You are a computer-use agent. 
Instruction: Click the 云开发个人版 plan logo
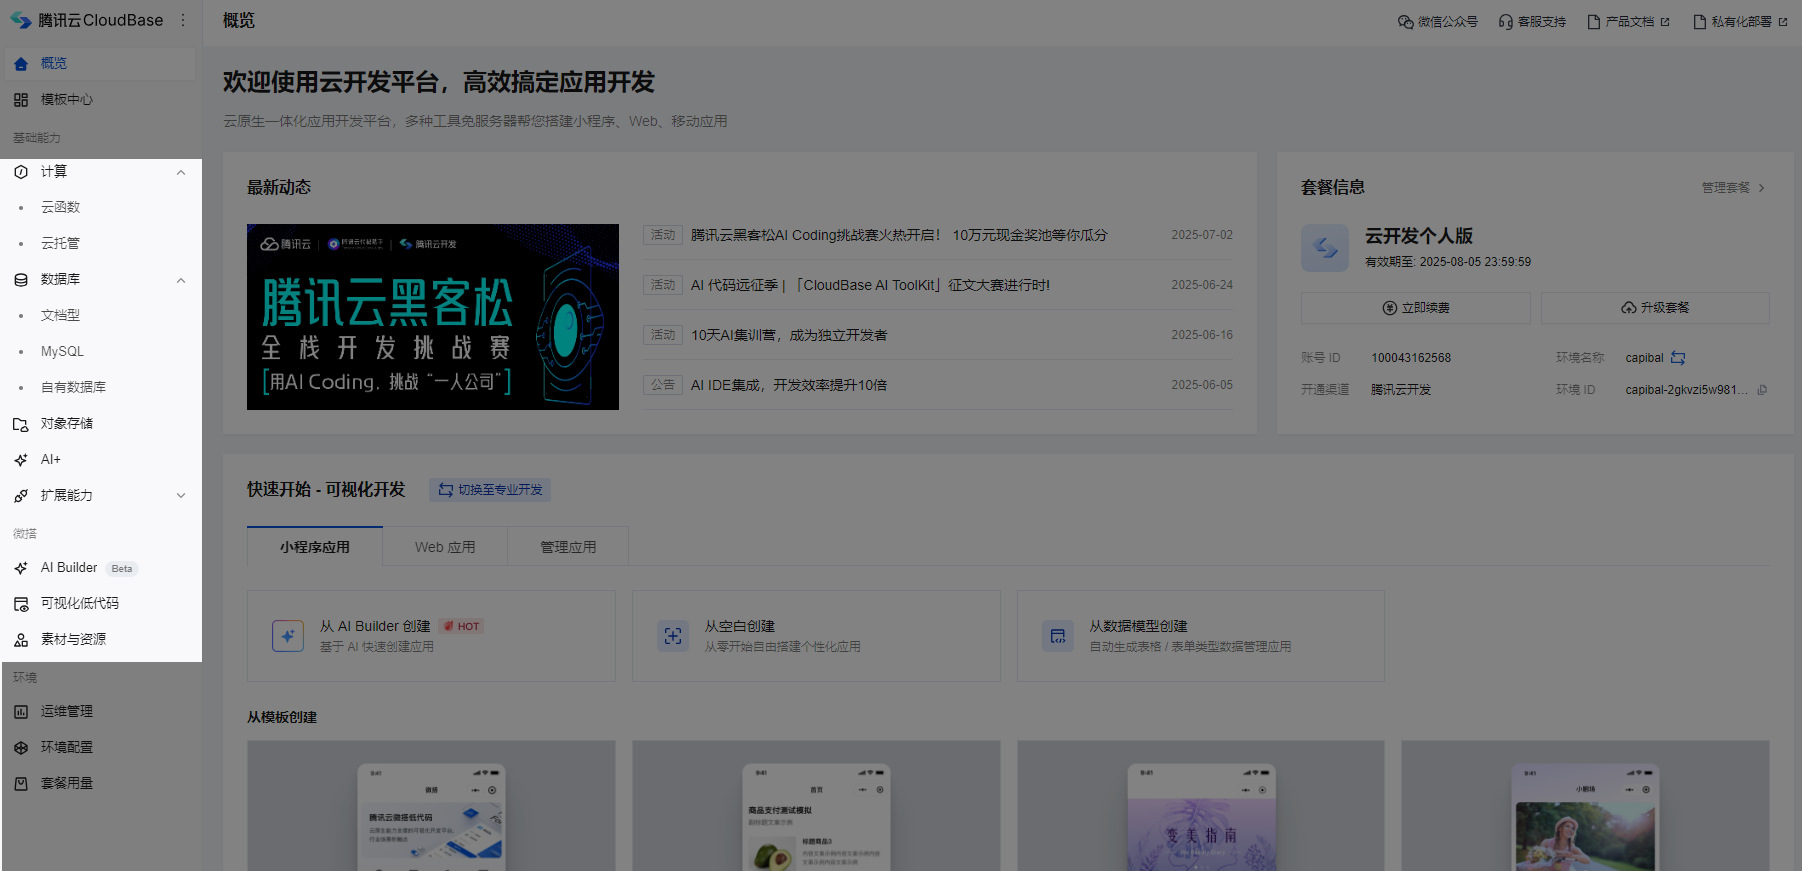1325,247
